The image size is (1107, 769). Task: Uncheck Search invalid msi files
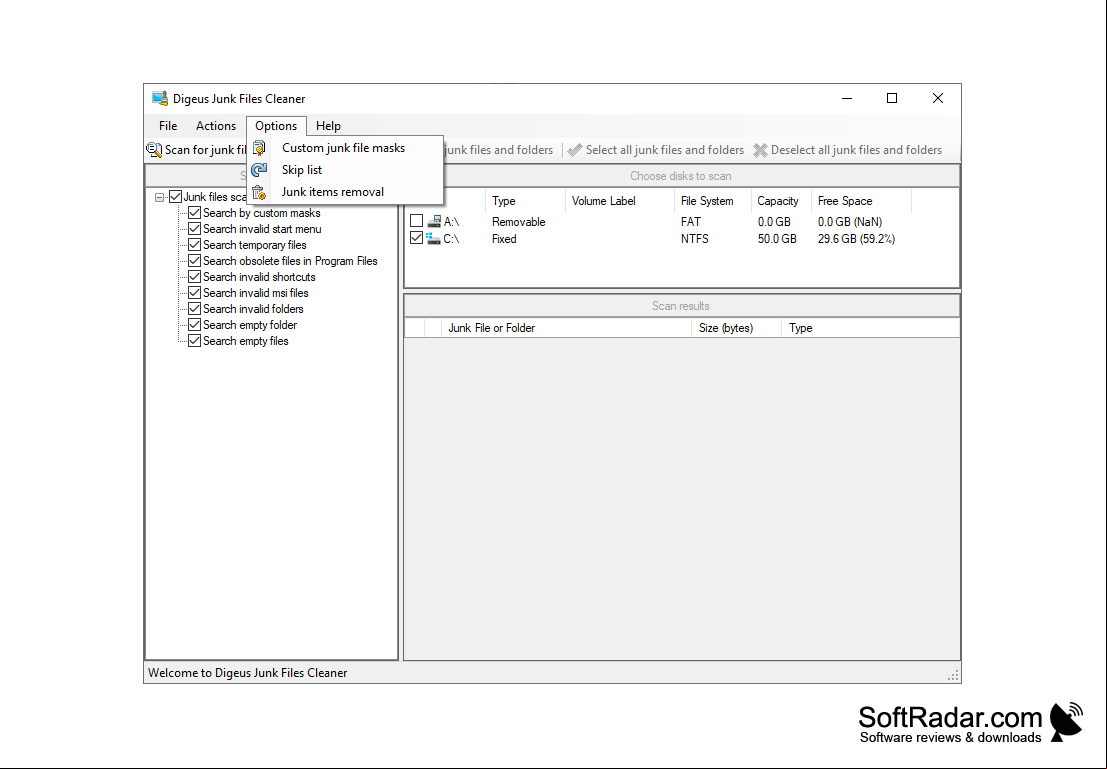(194, 293)
